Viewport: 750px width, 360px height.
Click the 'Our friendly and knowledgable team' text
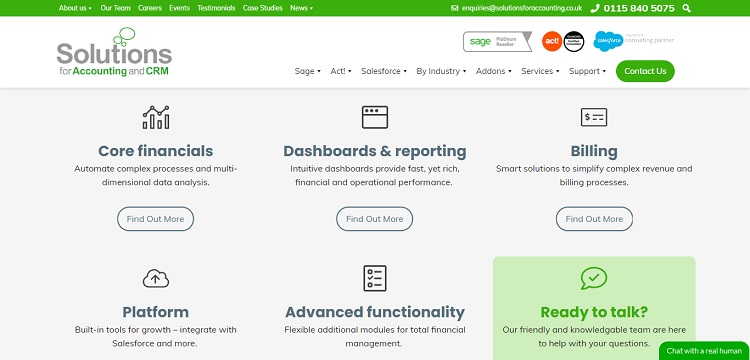pyautogui.click(x=594, y=337)
